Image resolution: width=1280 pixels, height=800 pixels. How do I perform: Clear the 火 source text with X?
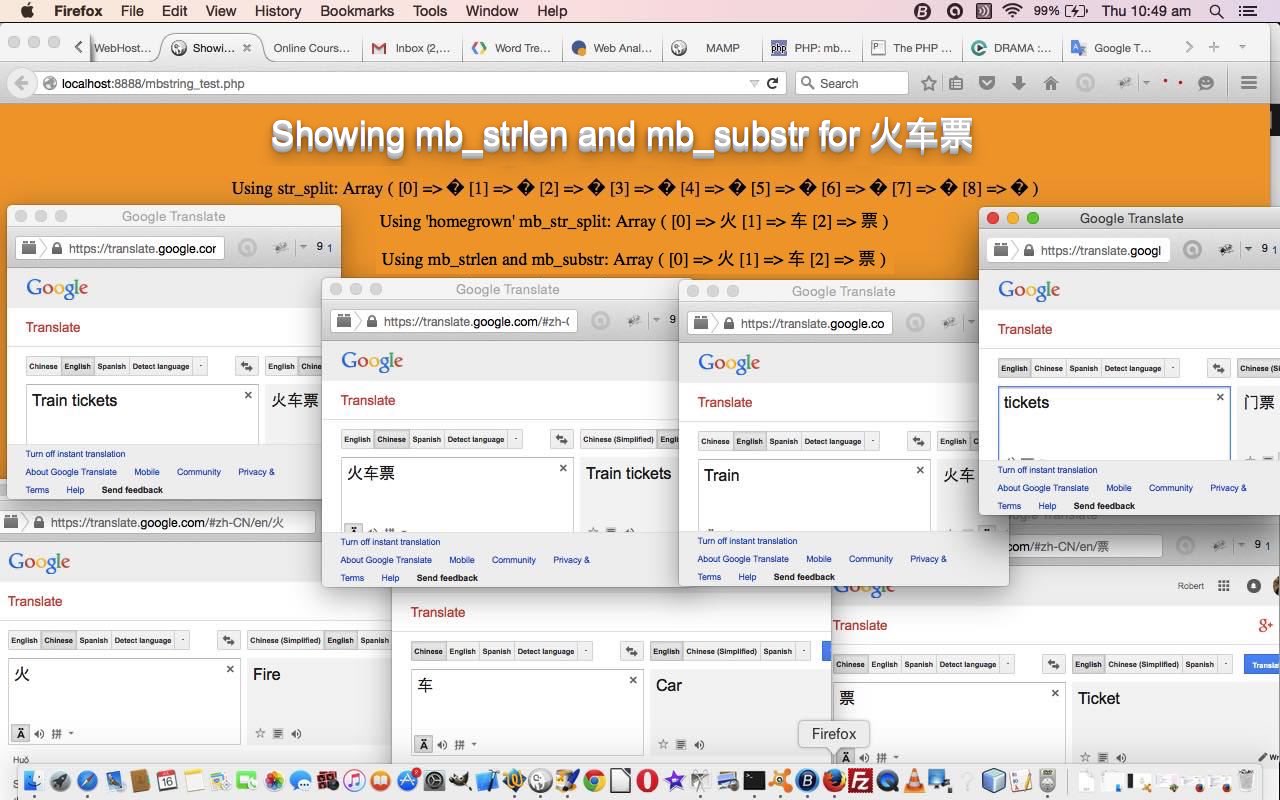[230, 669]
